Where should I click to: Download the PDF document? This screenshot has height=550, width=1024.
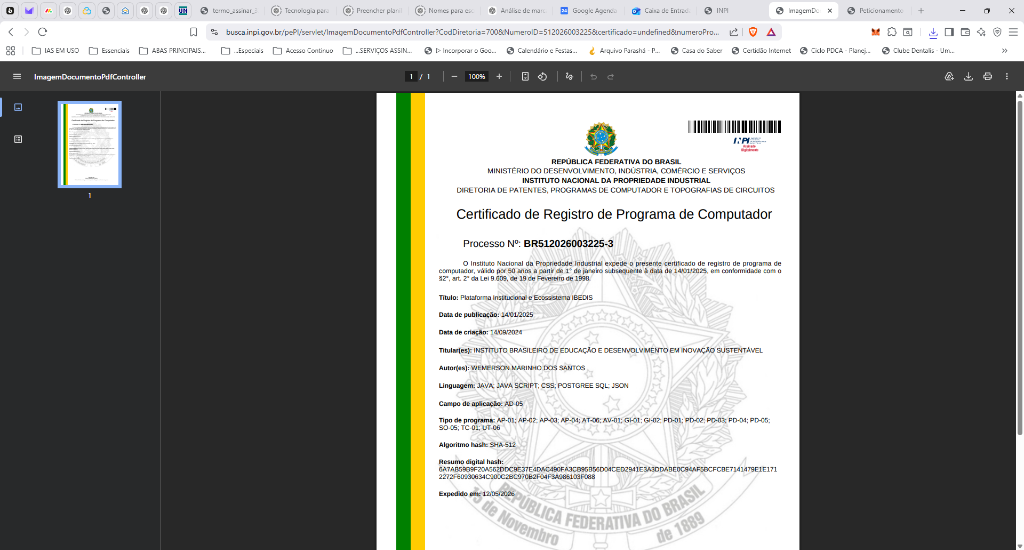968,76
